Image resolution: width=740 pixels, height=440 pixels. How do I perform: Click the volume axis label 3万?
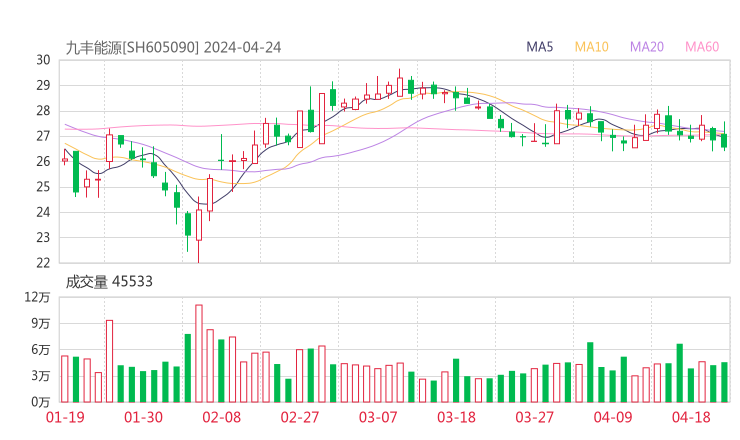(x=41, y=376)
